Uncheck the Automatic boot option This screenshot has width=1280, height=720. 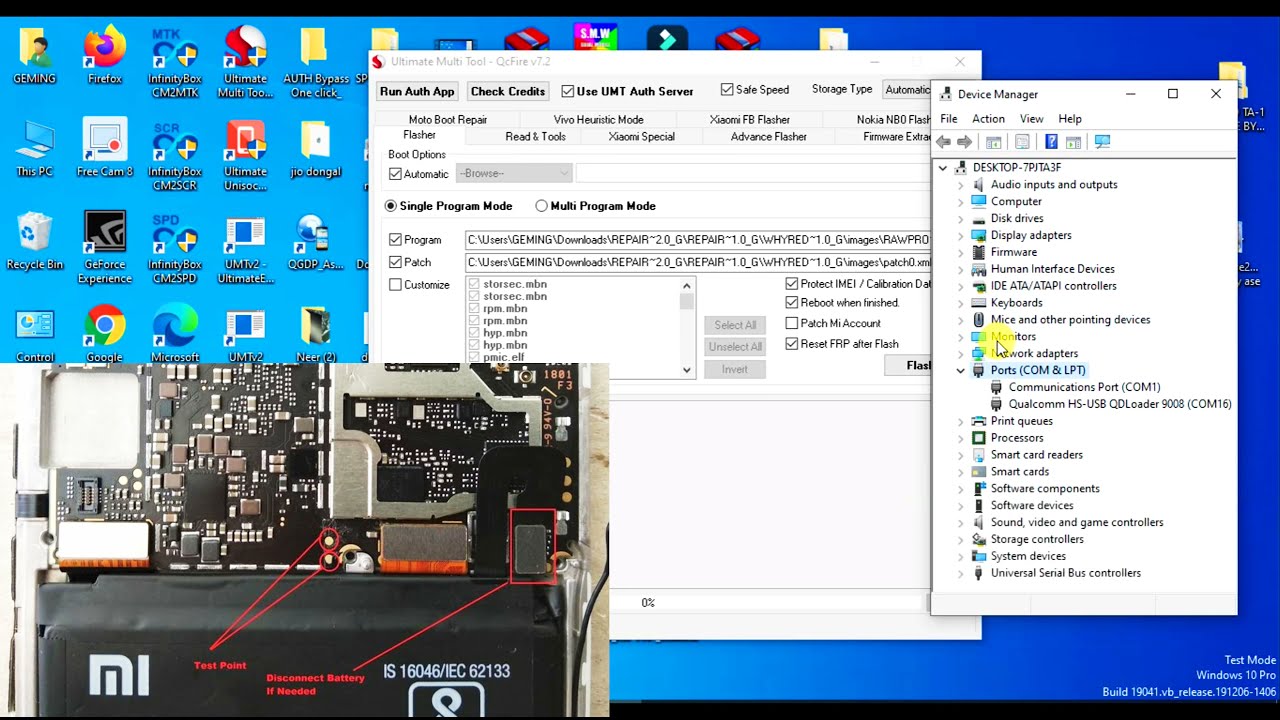(x=395, y=174)
